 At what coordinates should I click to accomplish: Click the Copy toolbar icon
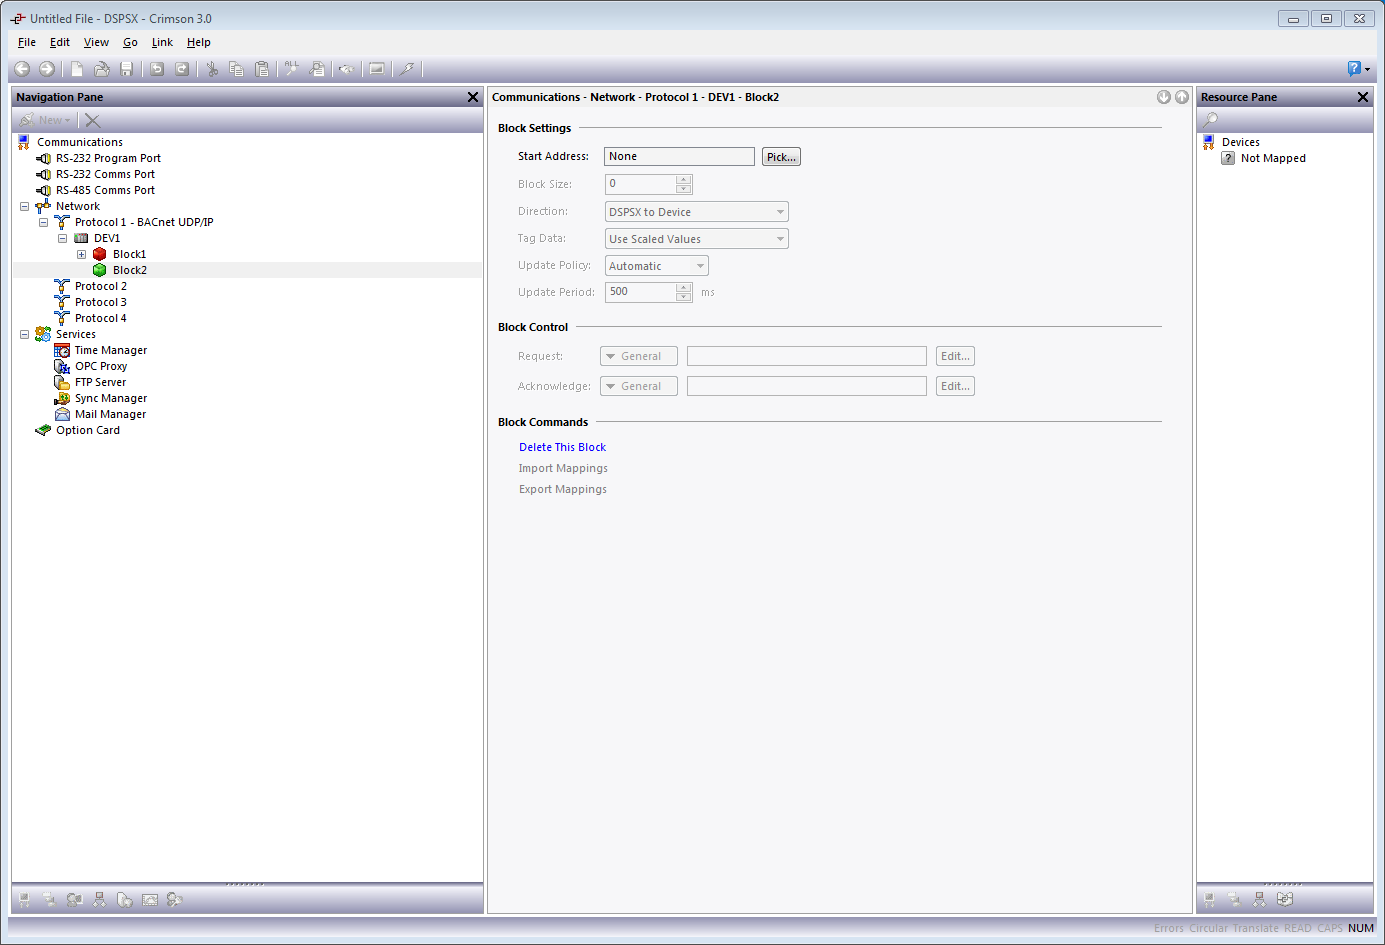click(x=237, y=69)
